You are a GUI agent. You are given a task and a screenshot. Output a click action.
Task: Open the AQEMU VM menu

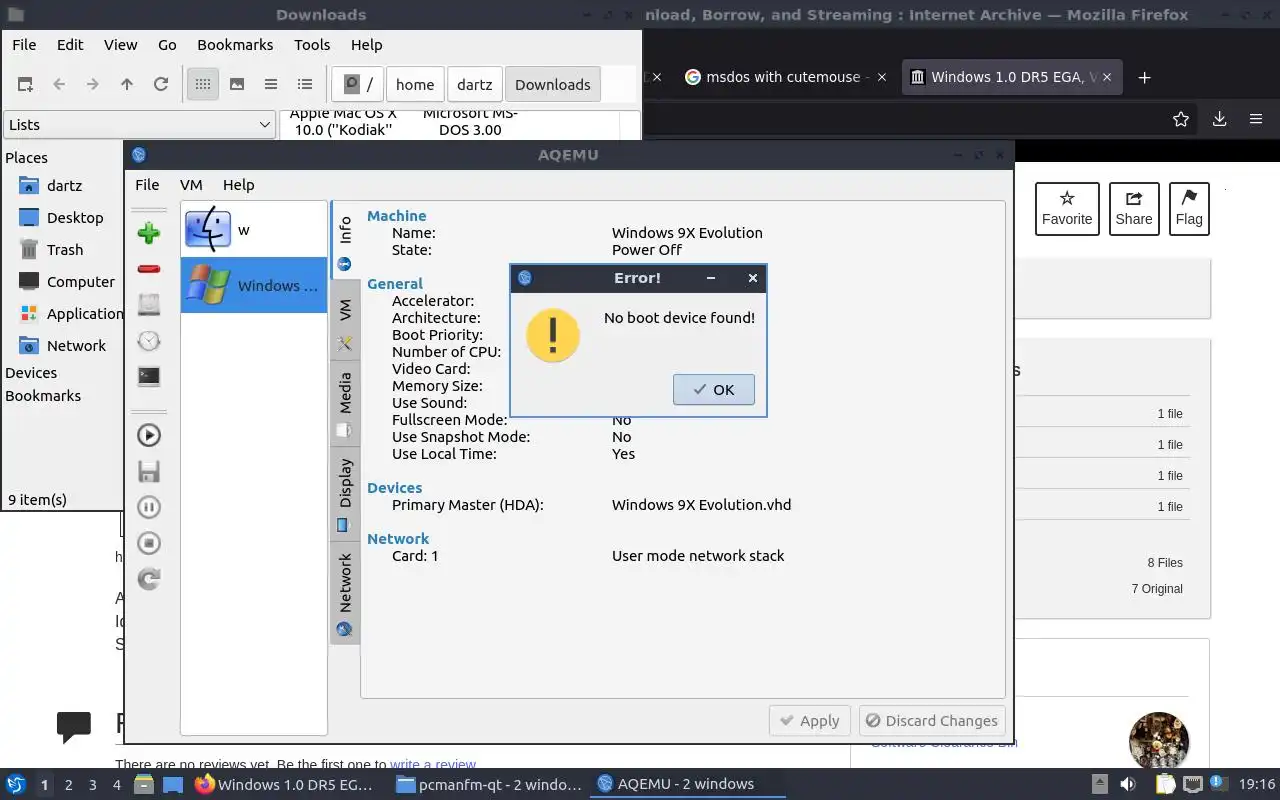[x=191, y=184]
